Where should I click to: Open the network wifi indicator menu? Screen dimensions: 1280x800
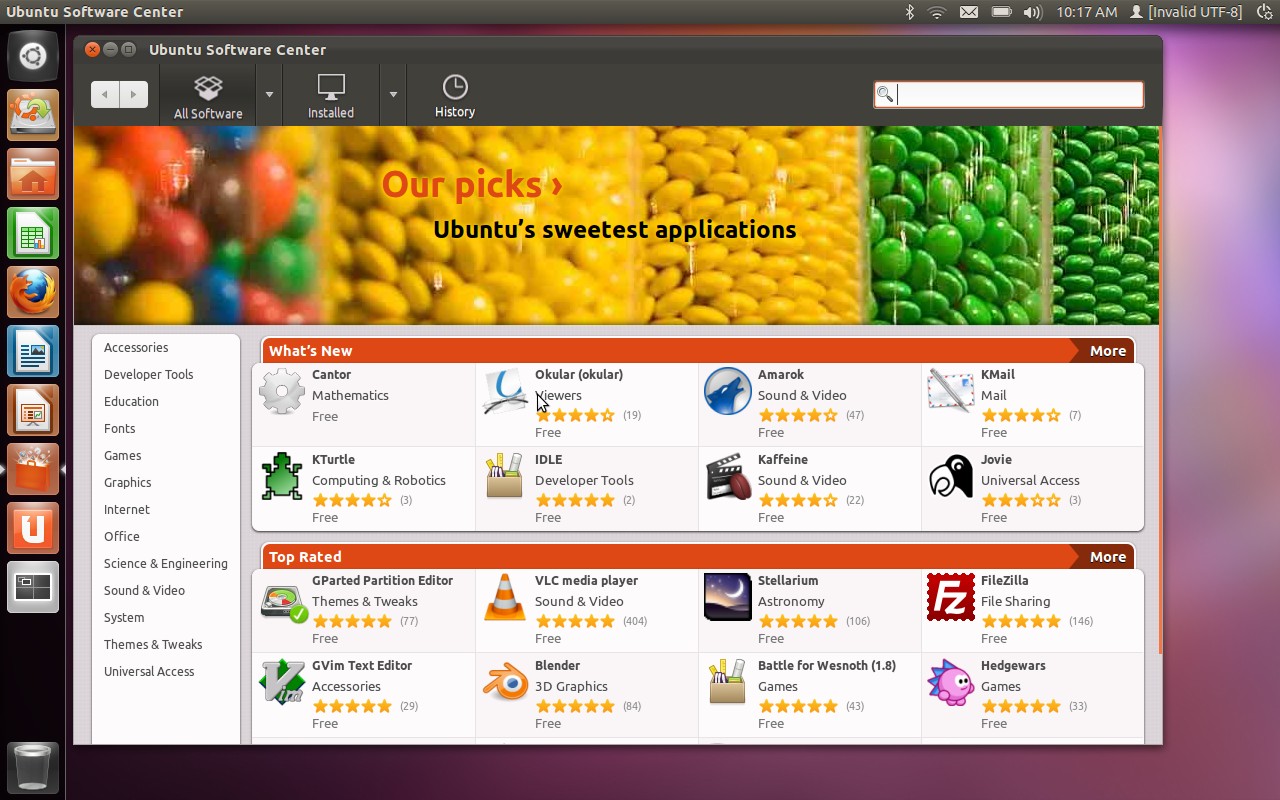(x=937, y=12)
